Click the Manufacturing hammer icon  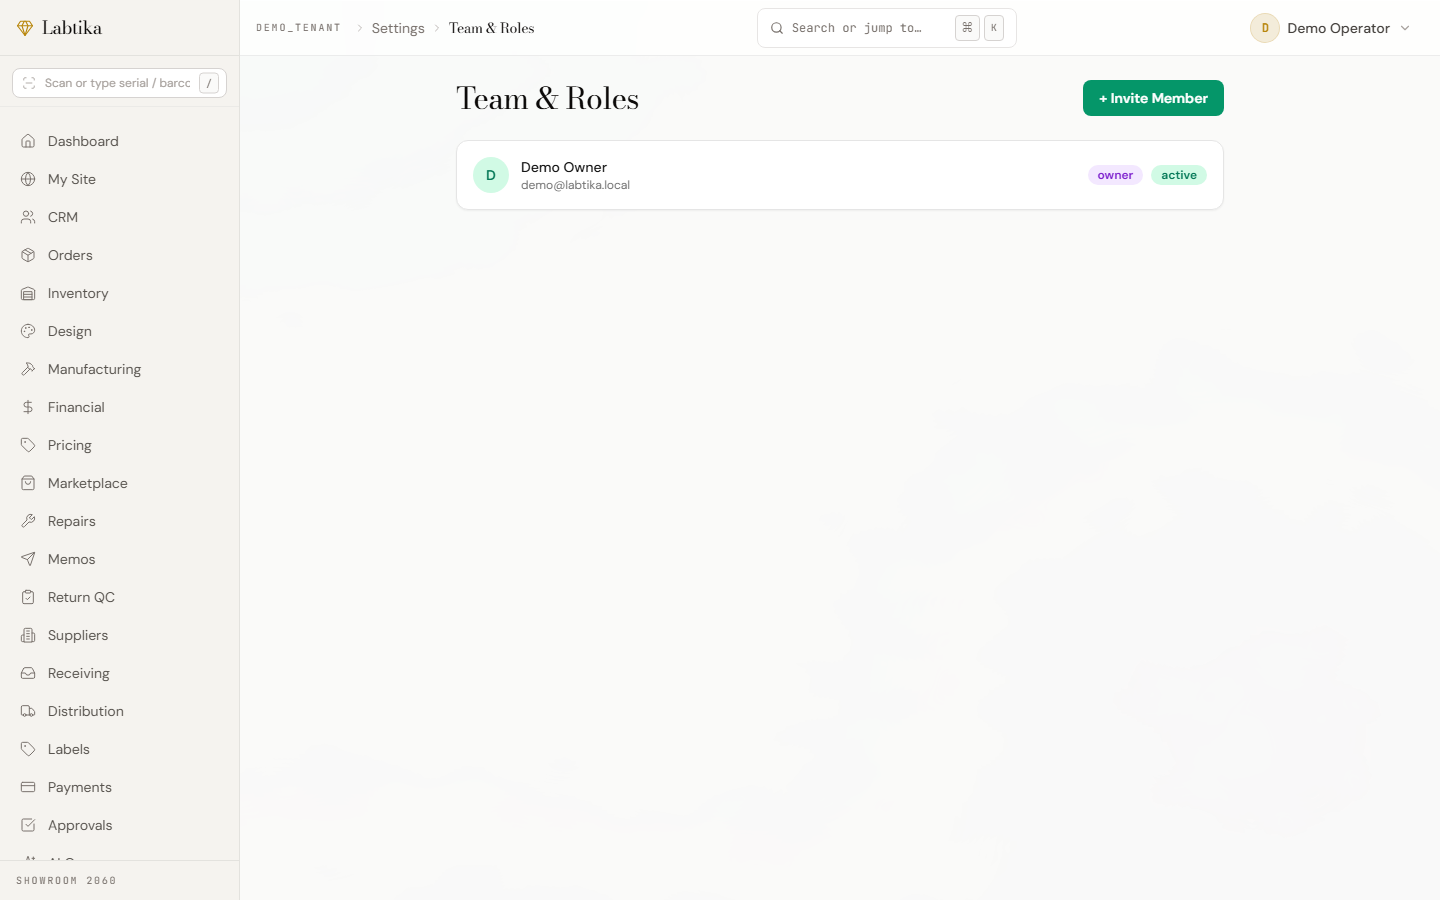coord(28,369)
